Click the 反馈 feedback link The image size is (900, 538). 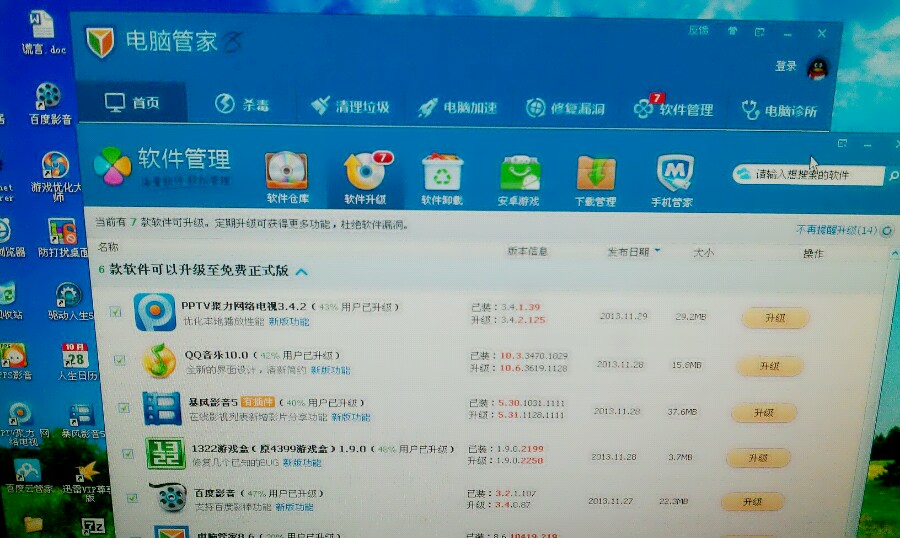(x=699, y=30)
